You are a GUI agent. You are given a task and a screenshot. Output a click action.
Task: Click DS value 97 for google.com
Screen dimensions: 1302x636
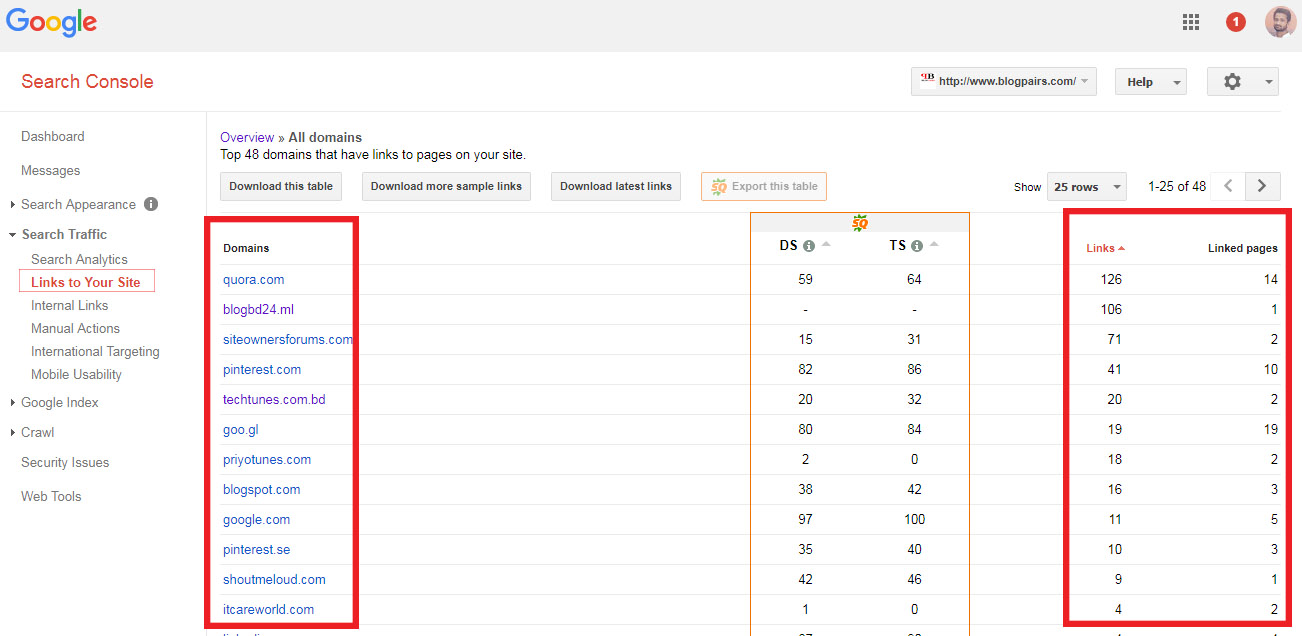coord(805,519)
